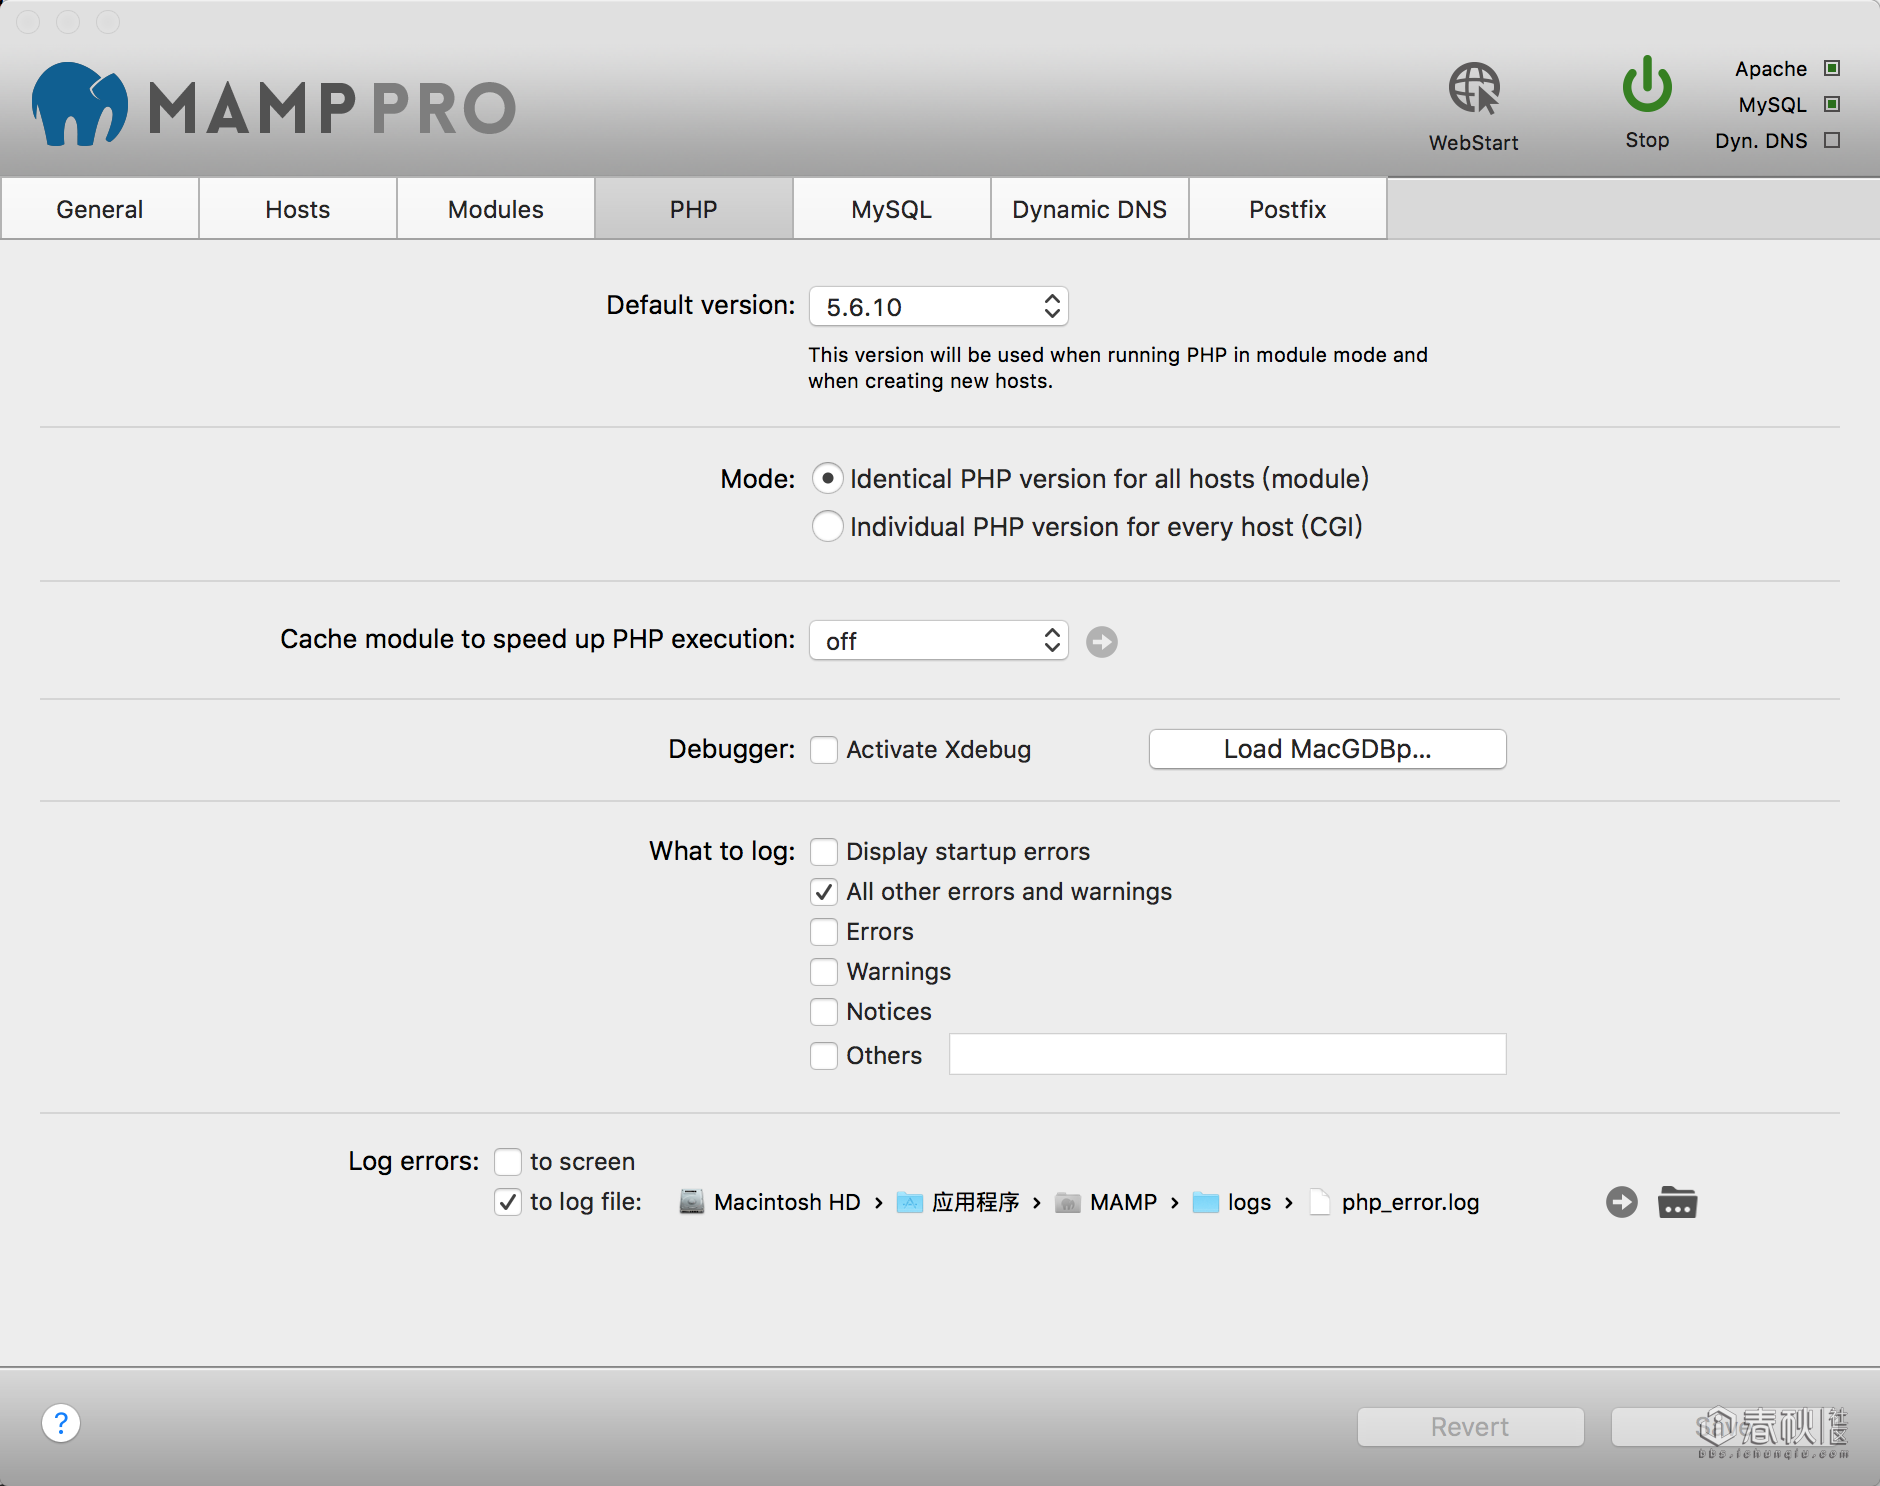This screenshot has width=1880, height=1486.
Task: Click the Stop power icon
Action: [x=1647, y=84]
